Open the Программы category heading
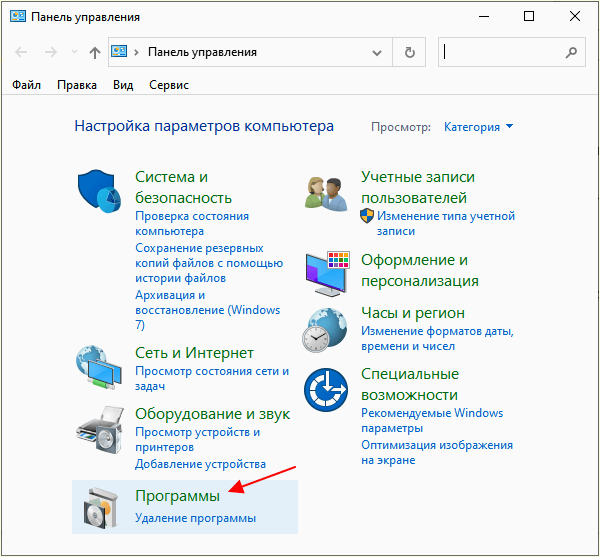 click(x=178, y=496)
